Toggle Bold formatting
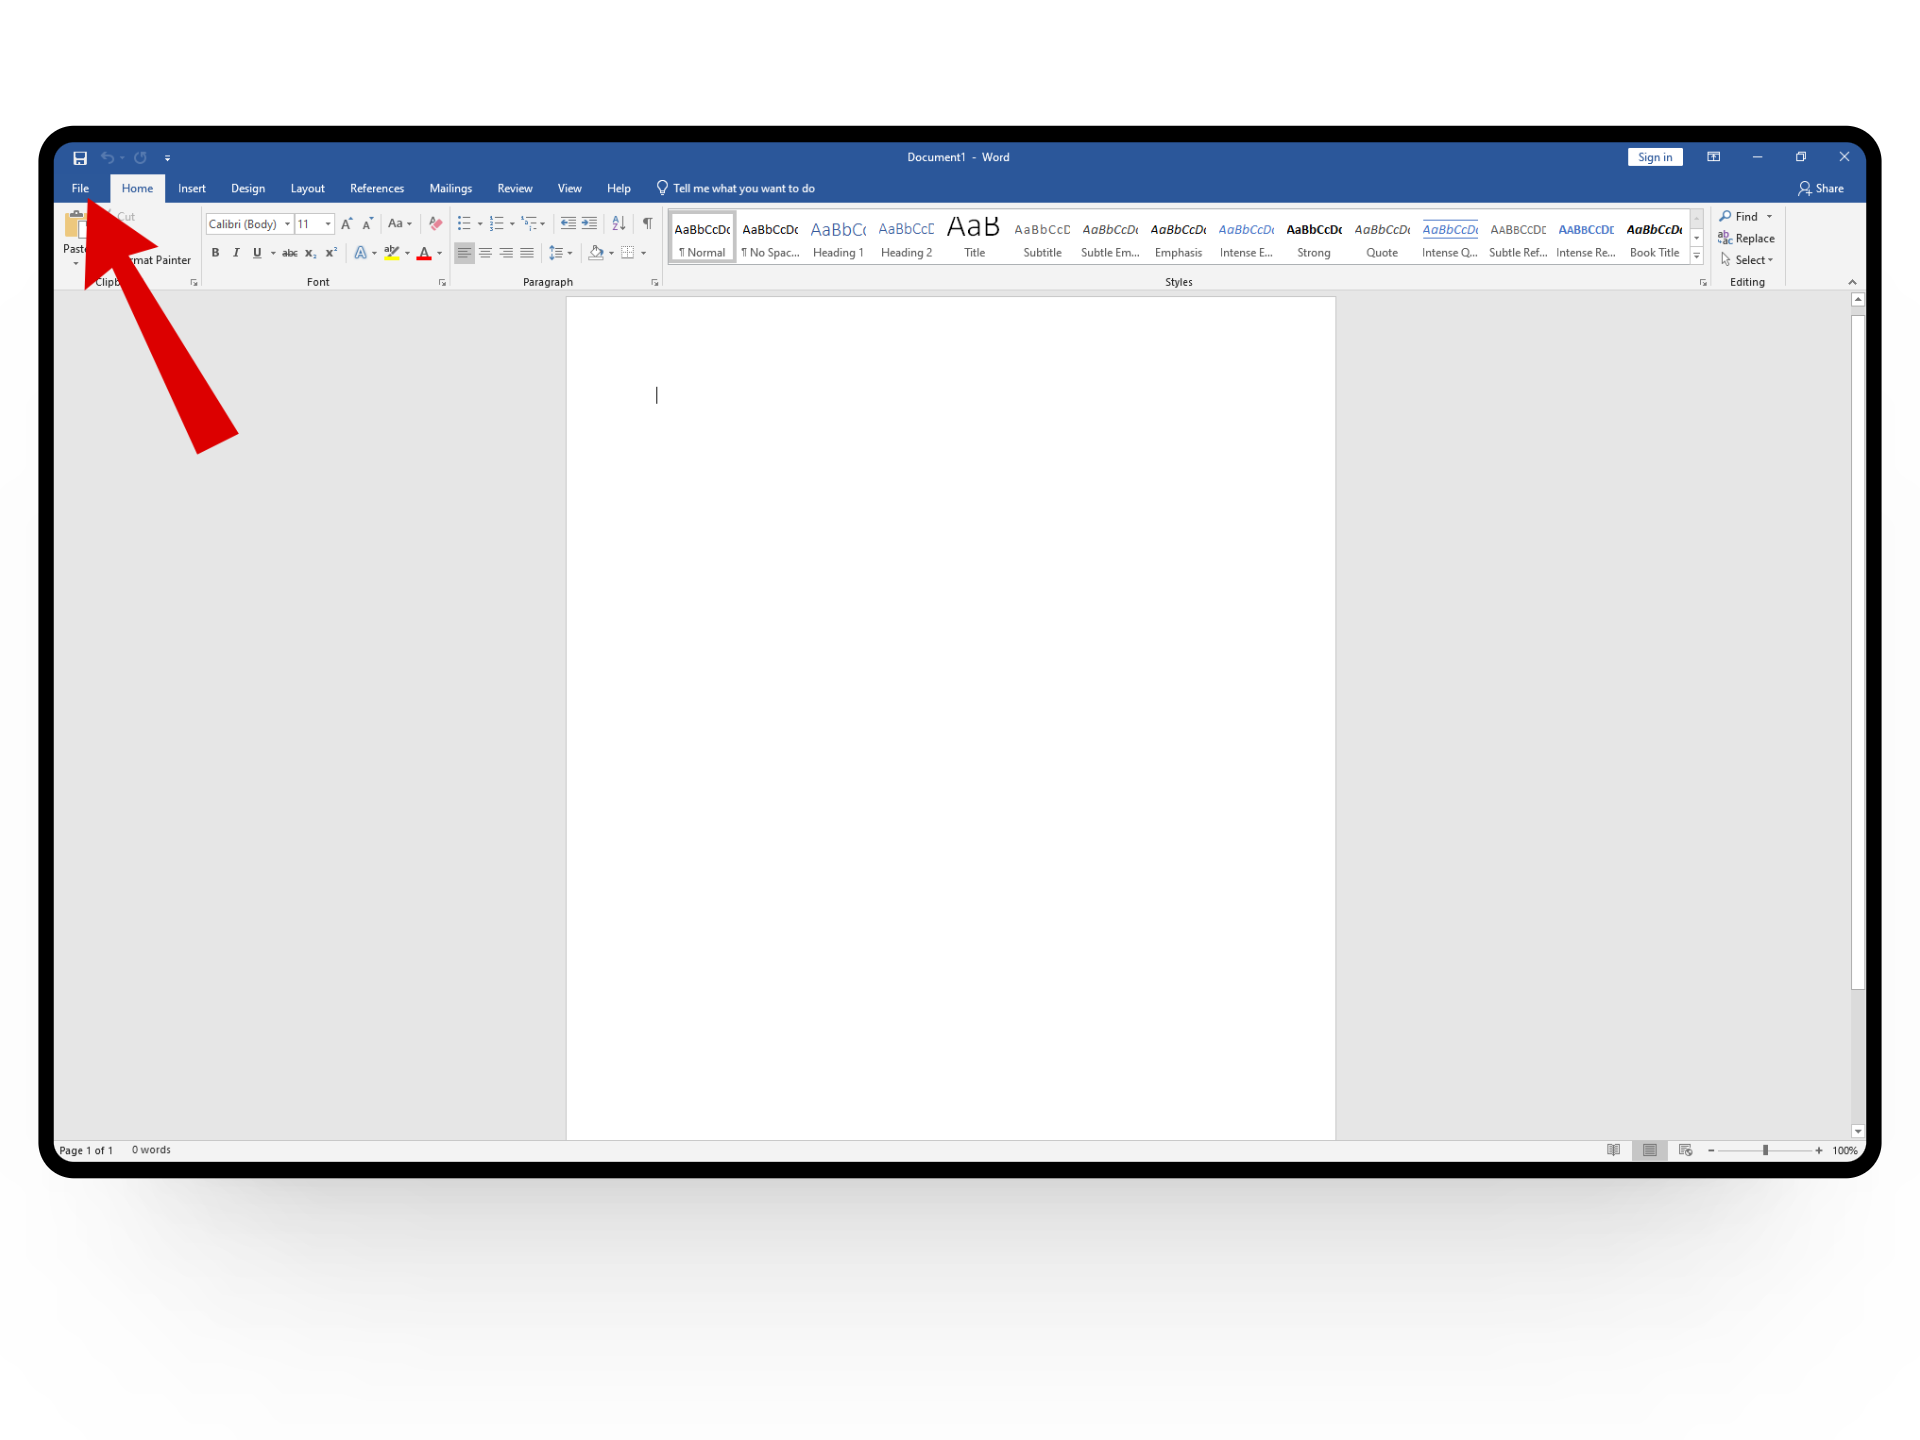The width and height of the screenshot is (1920, 1440). pyautogui.click(x=215, y=253)
